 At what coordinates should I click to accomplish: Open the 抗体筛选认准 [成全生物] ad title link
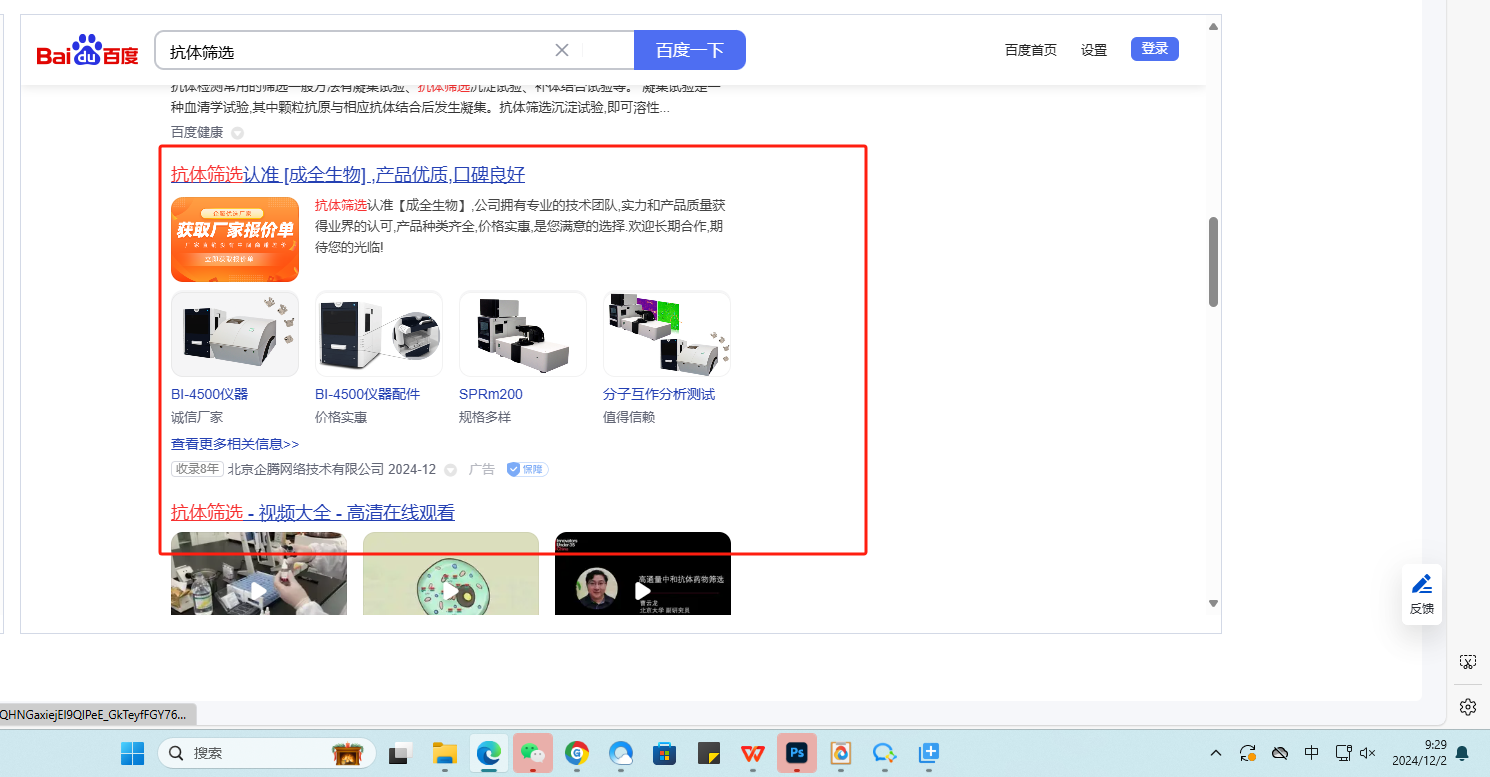[x=348, y=175]
